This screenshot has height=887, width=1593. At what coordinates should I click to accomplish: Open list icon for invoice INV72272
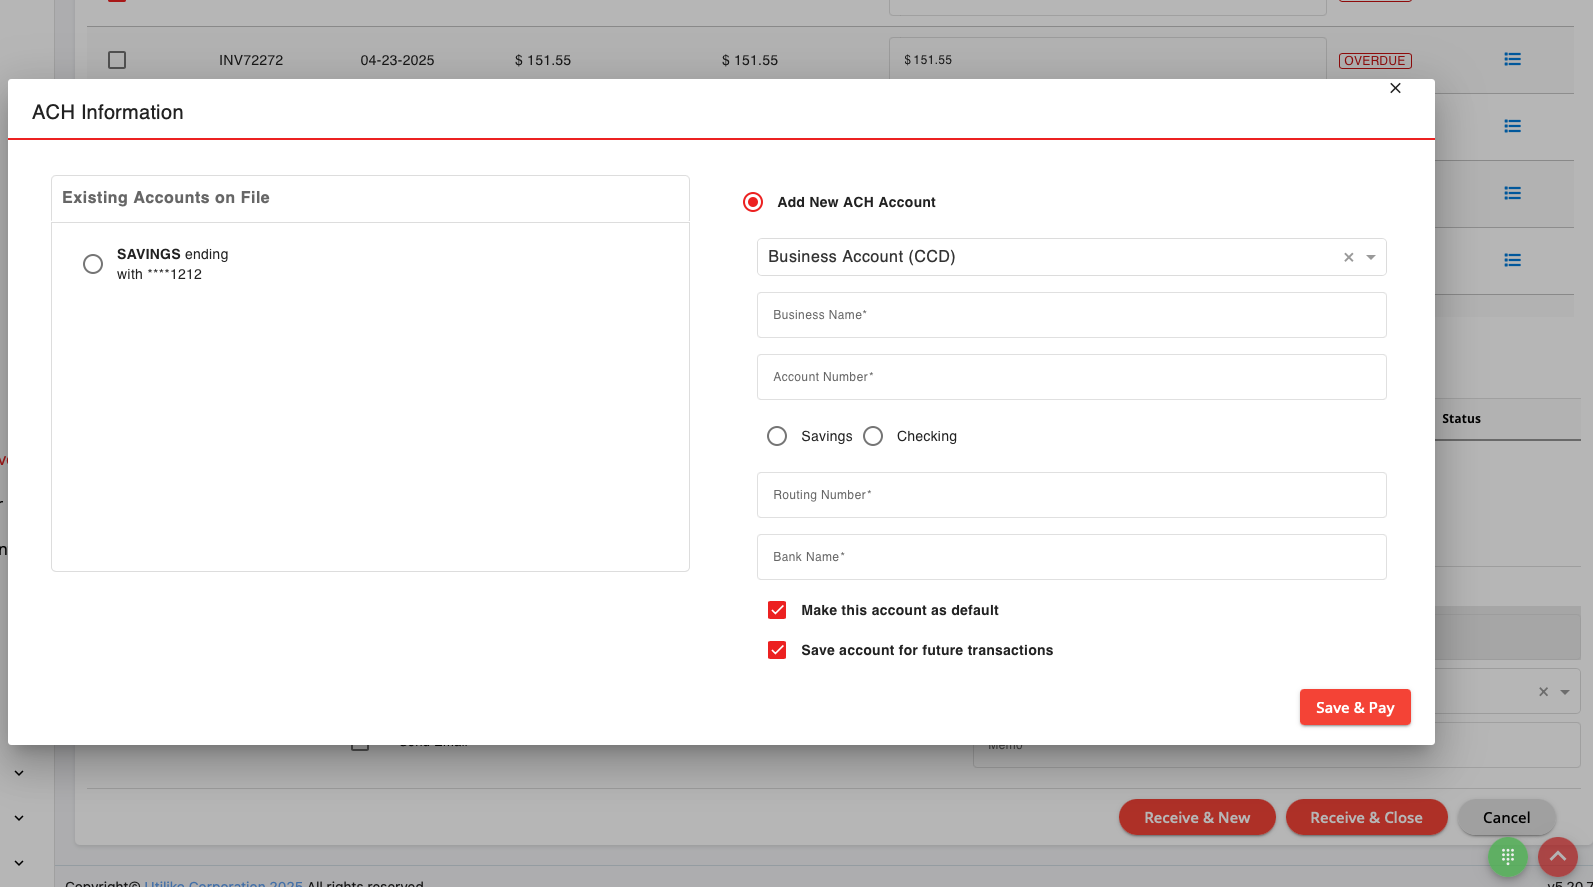tap(1512, 60)
